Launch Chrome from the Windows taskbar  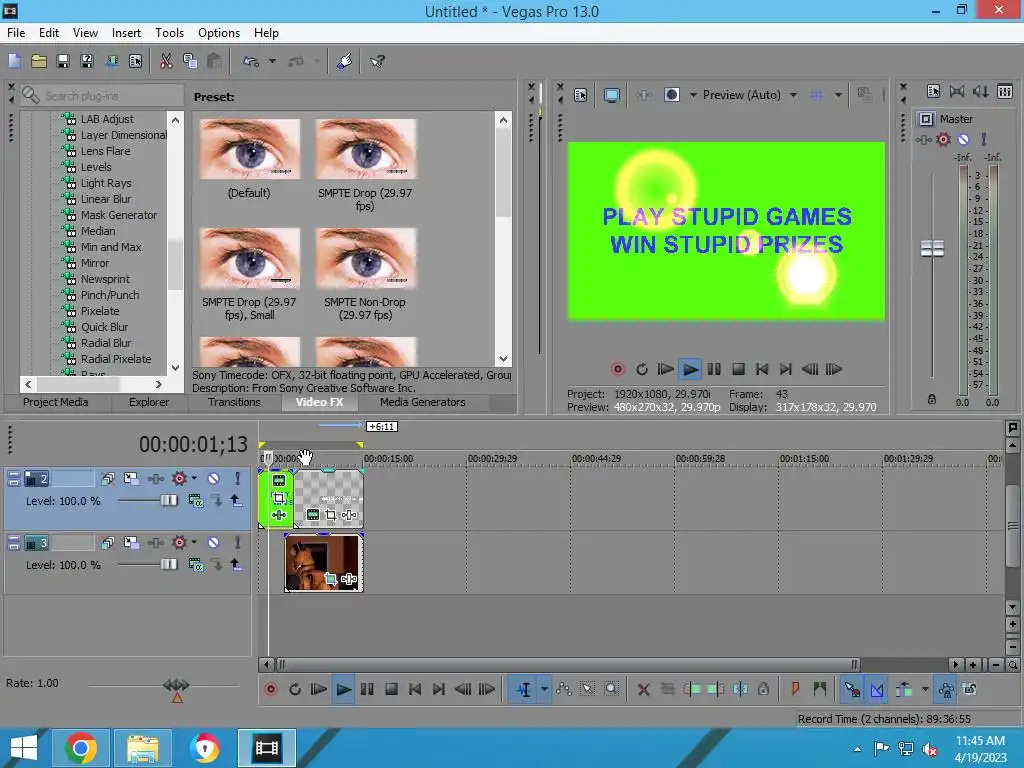[82, 748]
